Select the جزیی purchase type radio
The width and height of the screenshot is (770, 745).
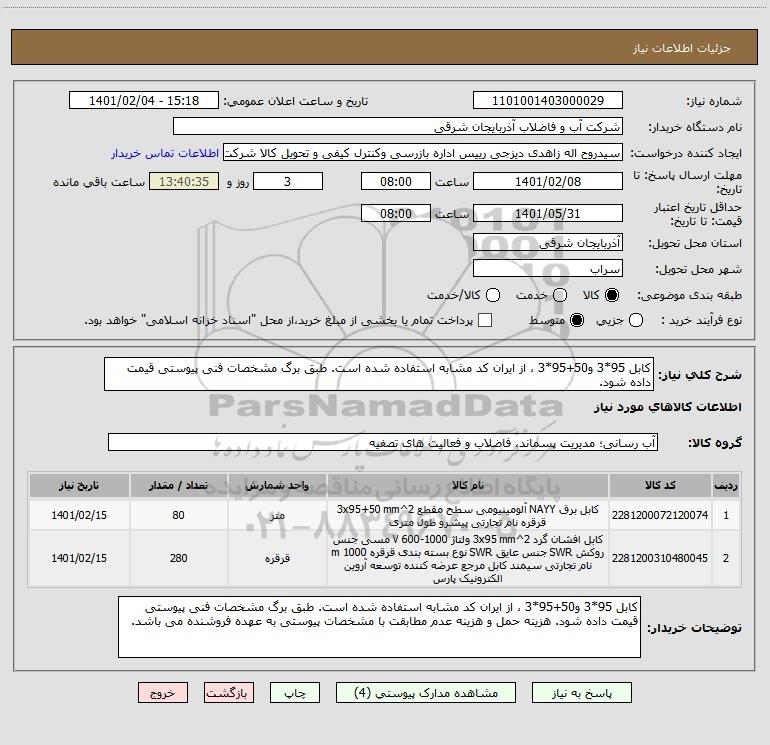tap(635, 320)
